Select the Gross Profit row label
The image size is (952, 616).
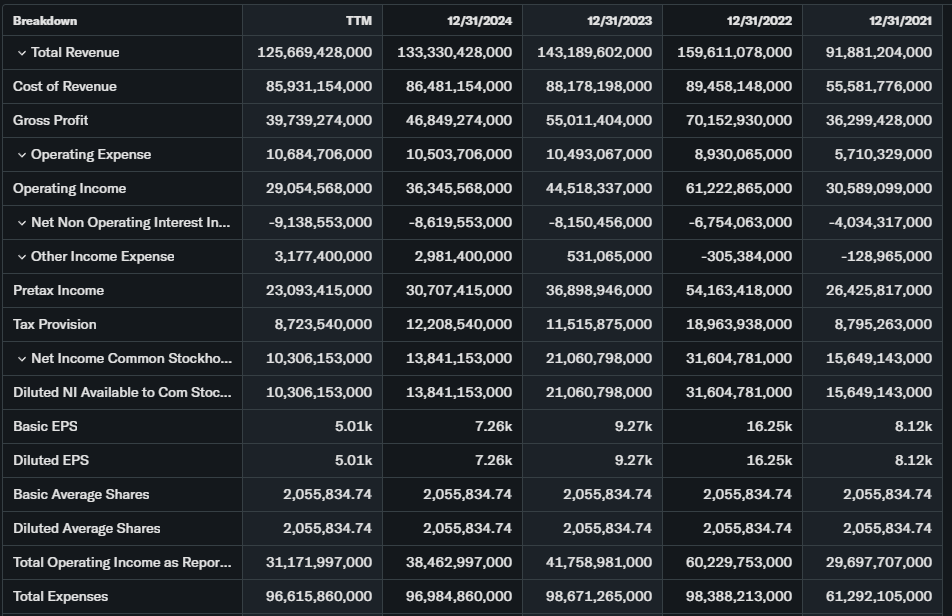click(51, 120)
